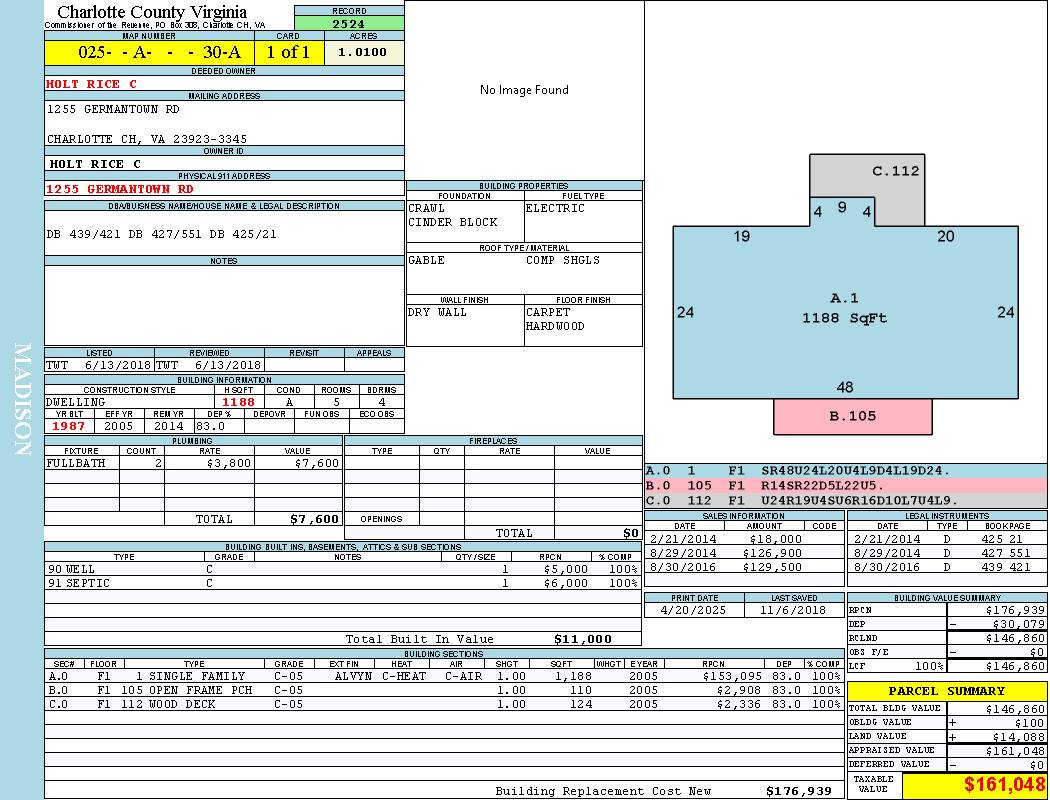Click sale amount $129,500
Image resolution: width=1050 pixels, height=800 pixels.
(772, 567)
